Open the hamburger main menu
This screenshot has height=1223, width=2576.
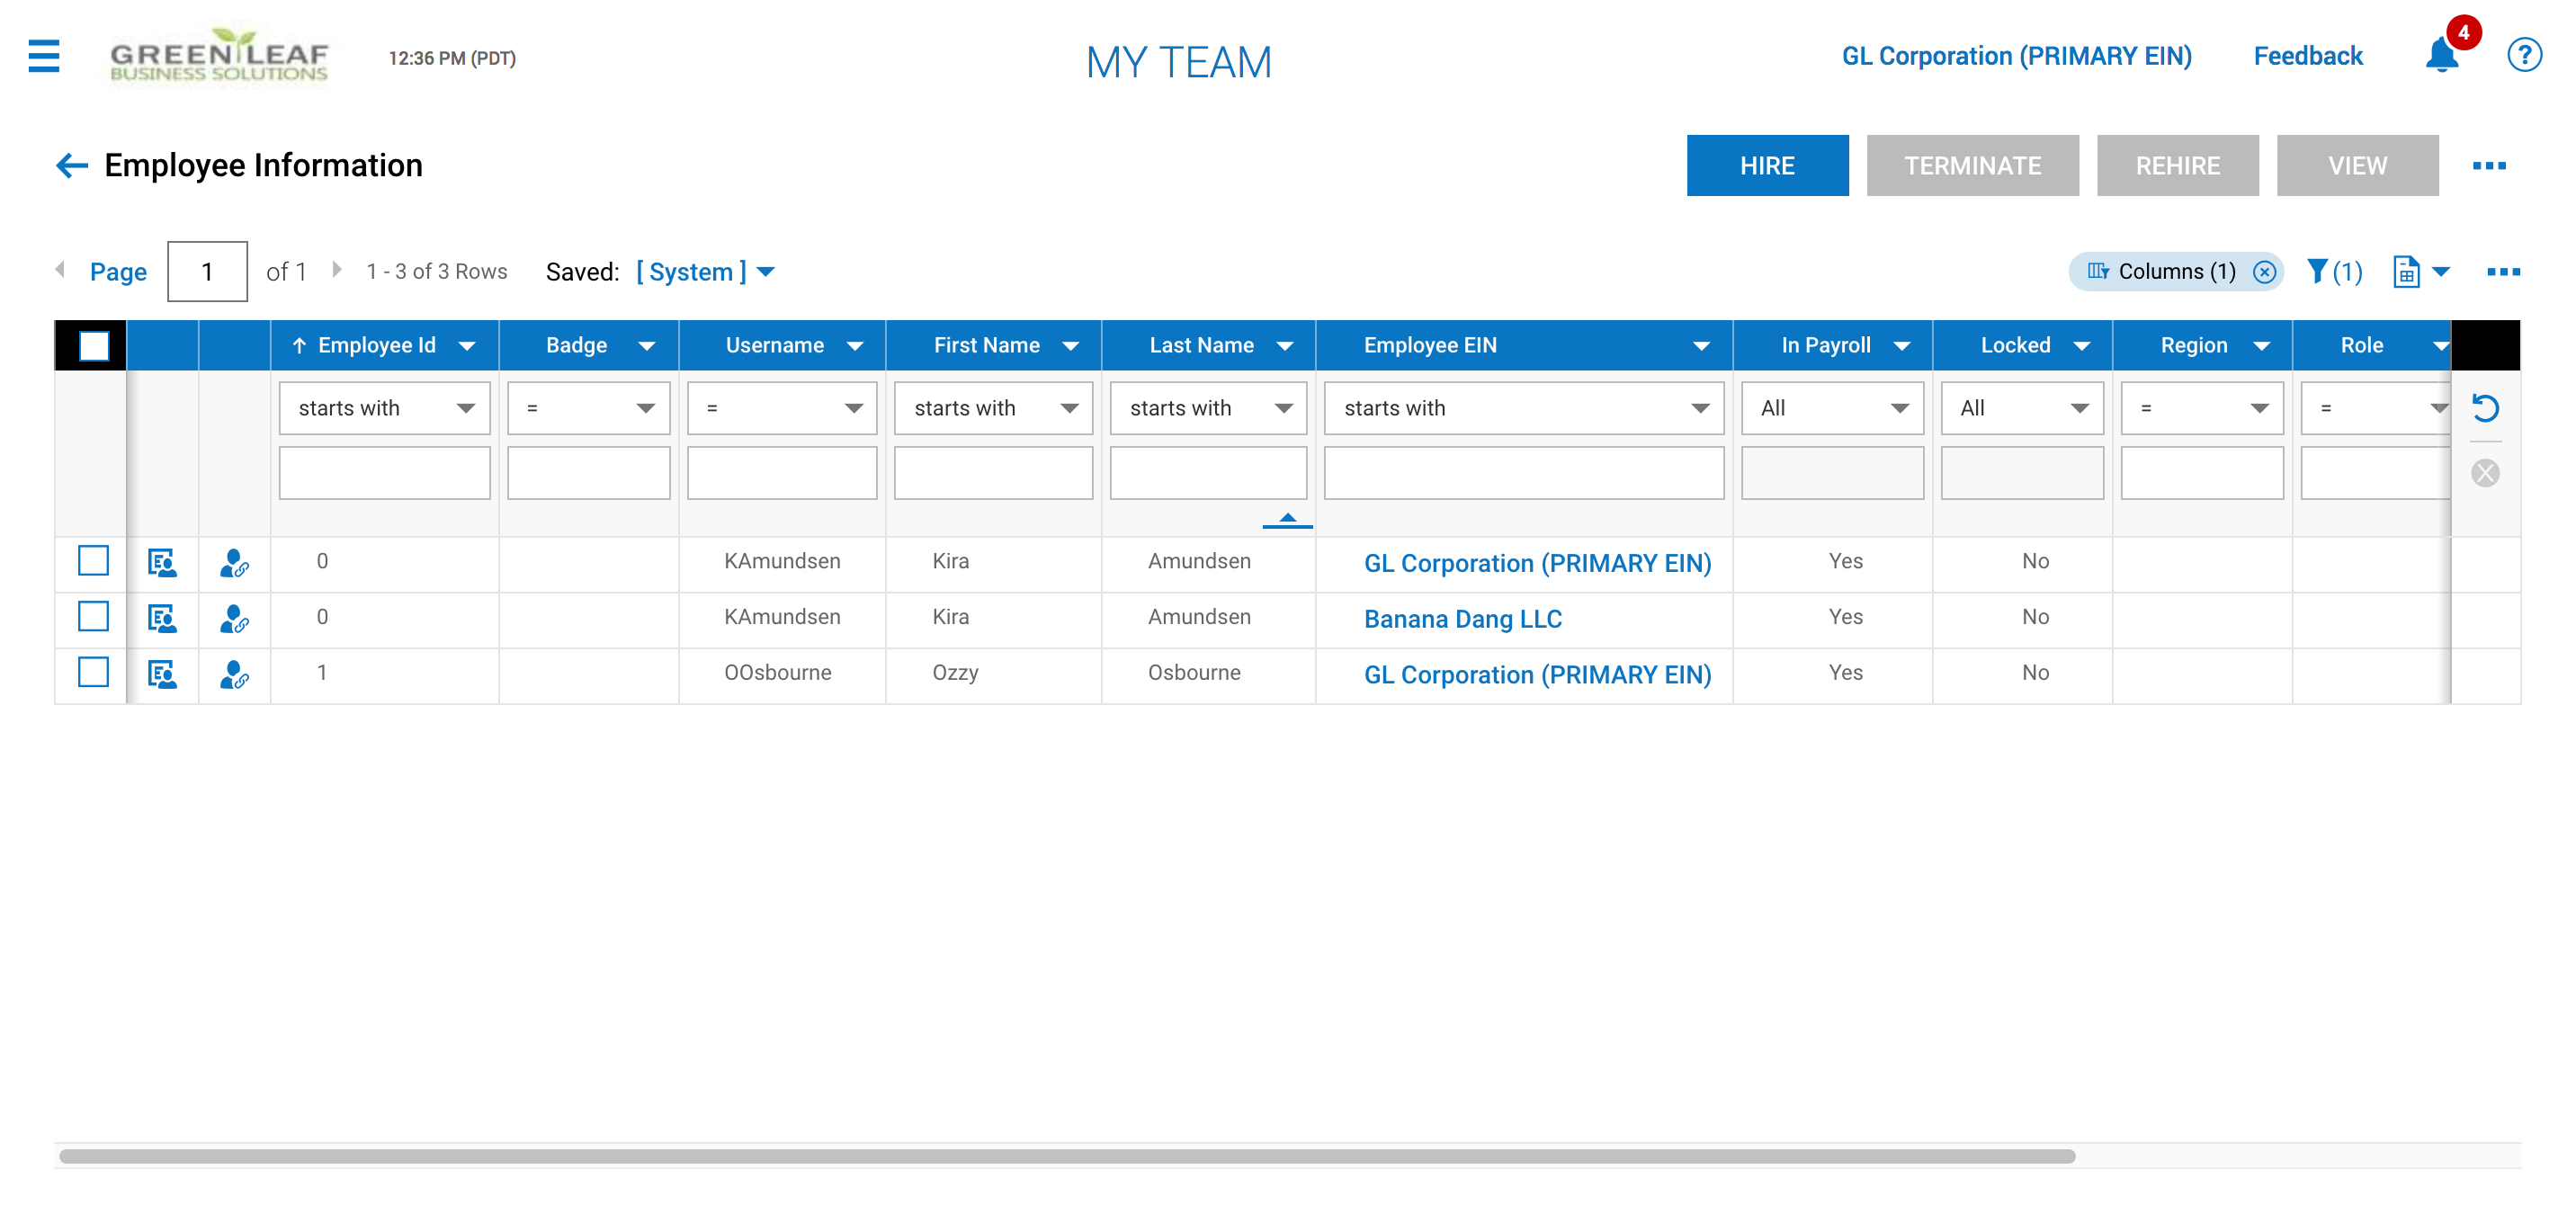(44, 56)
